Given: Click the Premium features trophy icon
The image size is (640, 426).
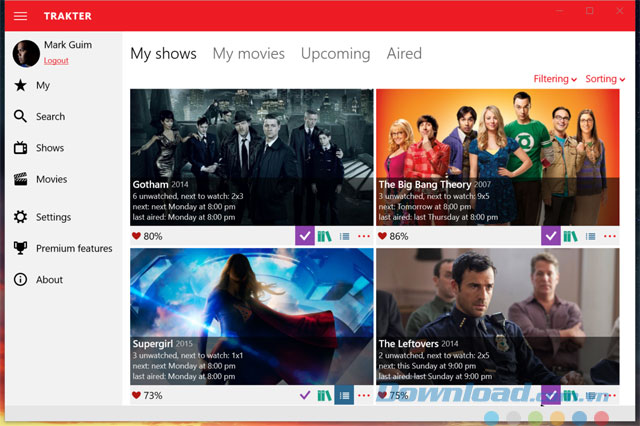Looking at the screenshot, I should coord(20,248).
